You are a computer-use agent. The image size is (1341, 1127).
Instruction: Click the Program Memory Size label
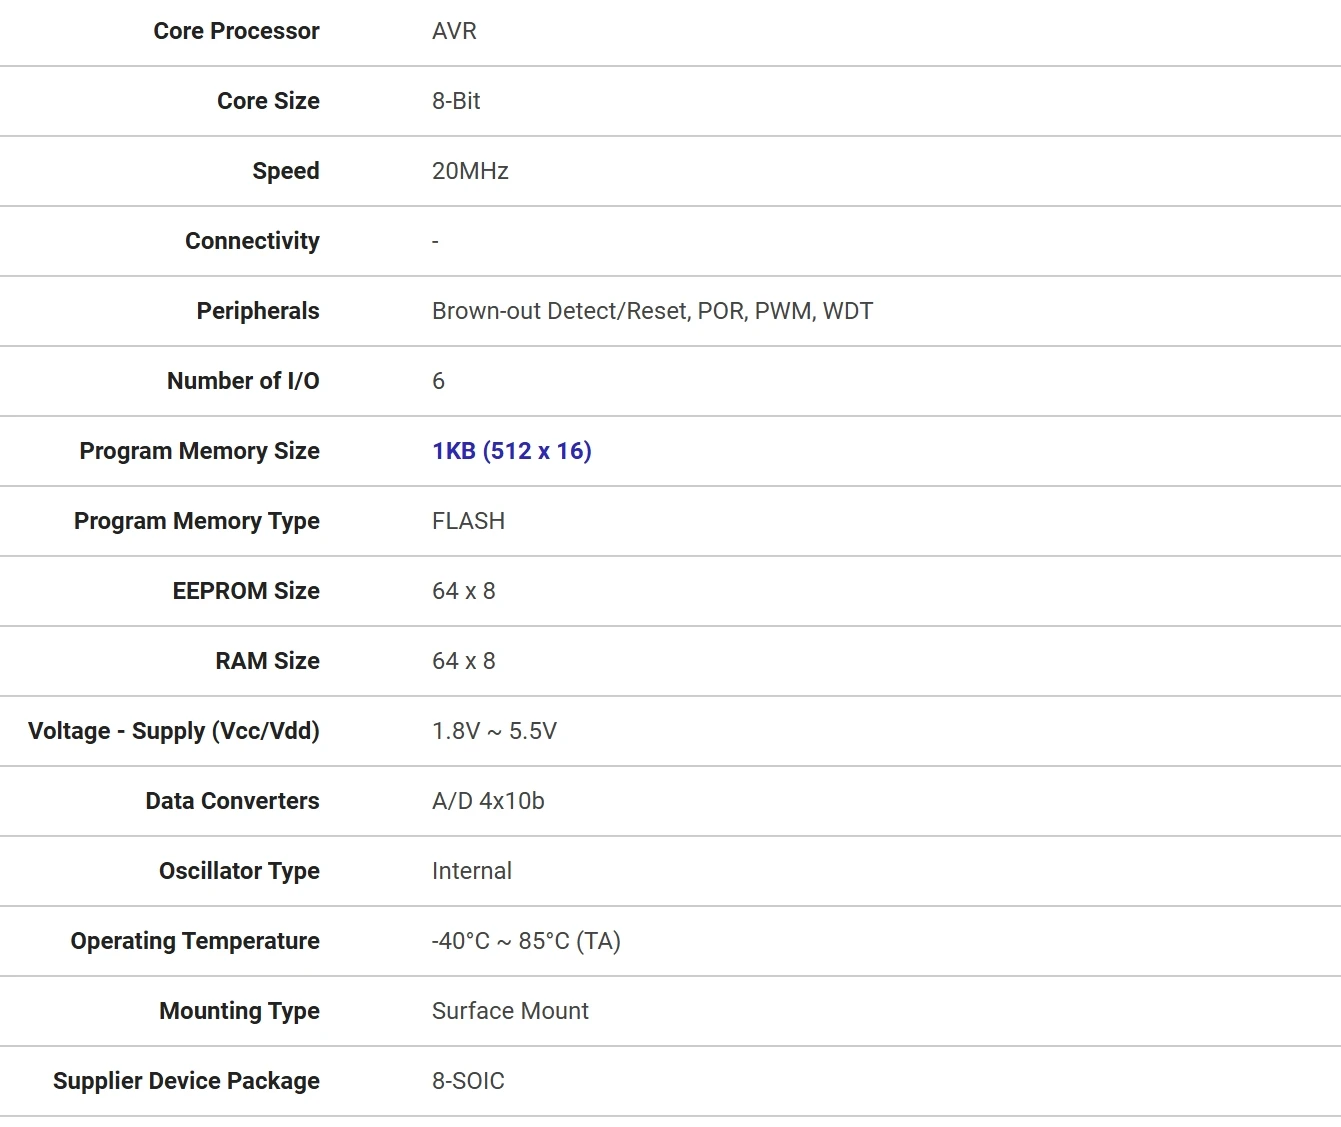tap(199, 451)
